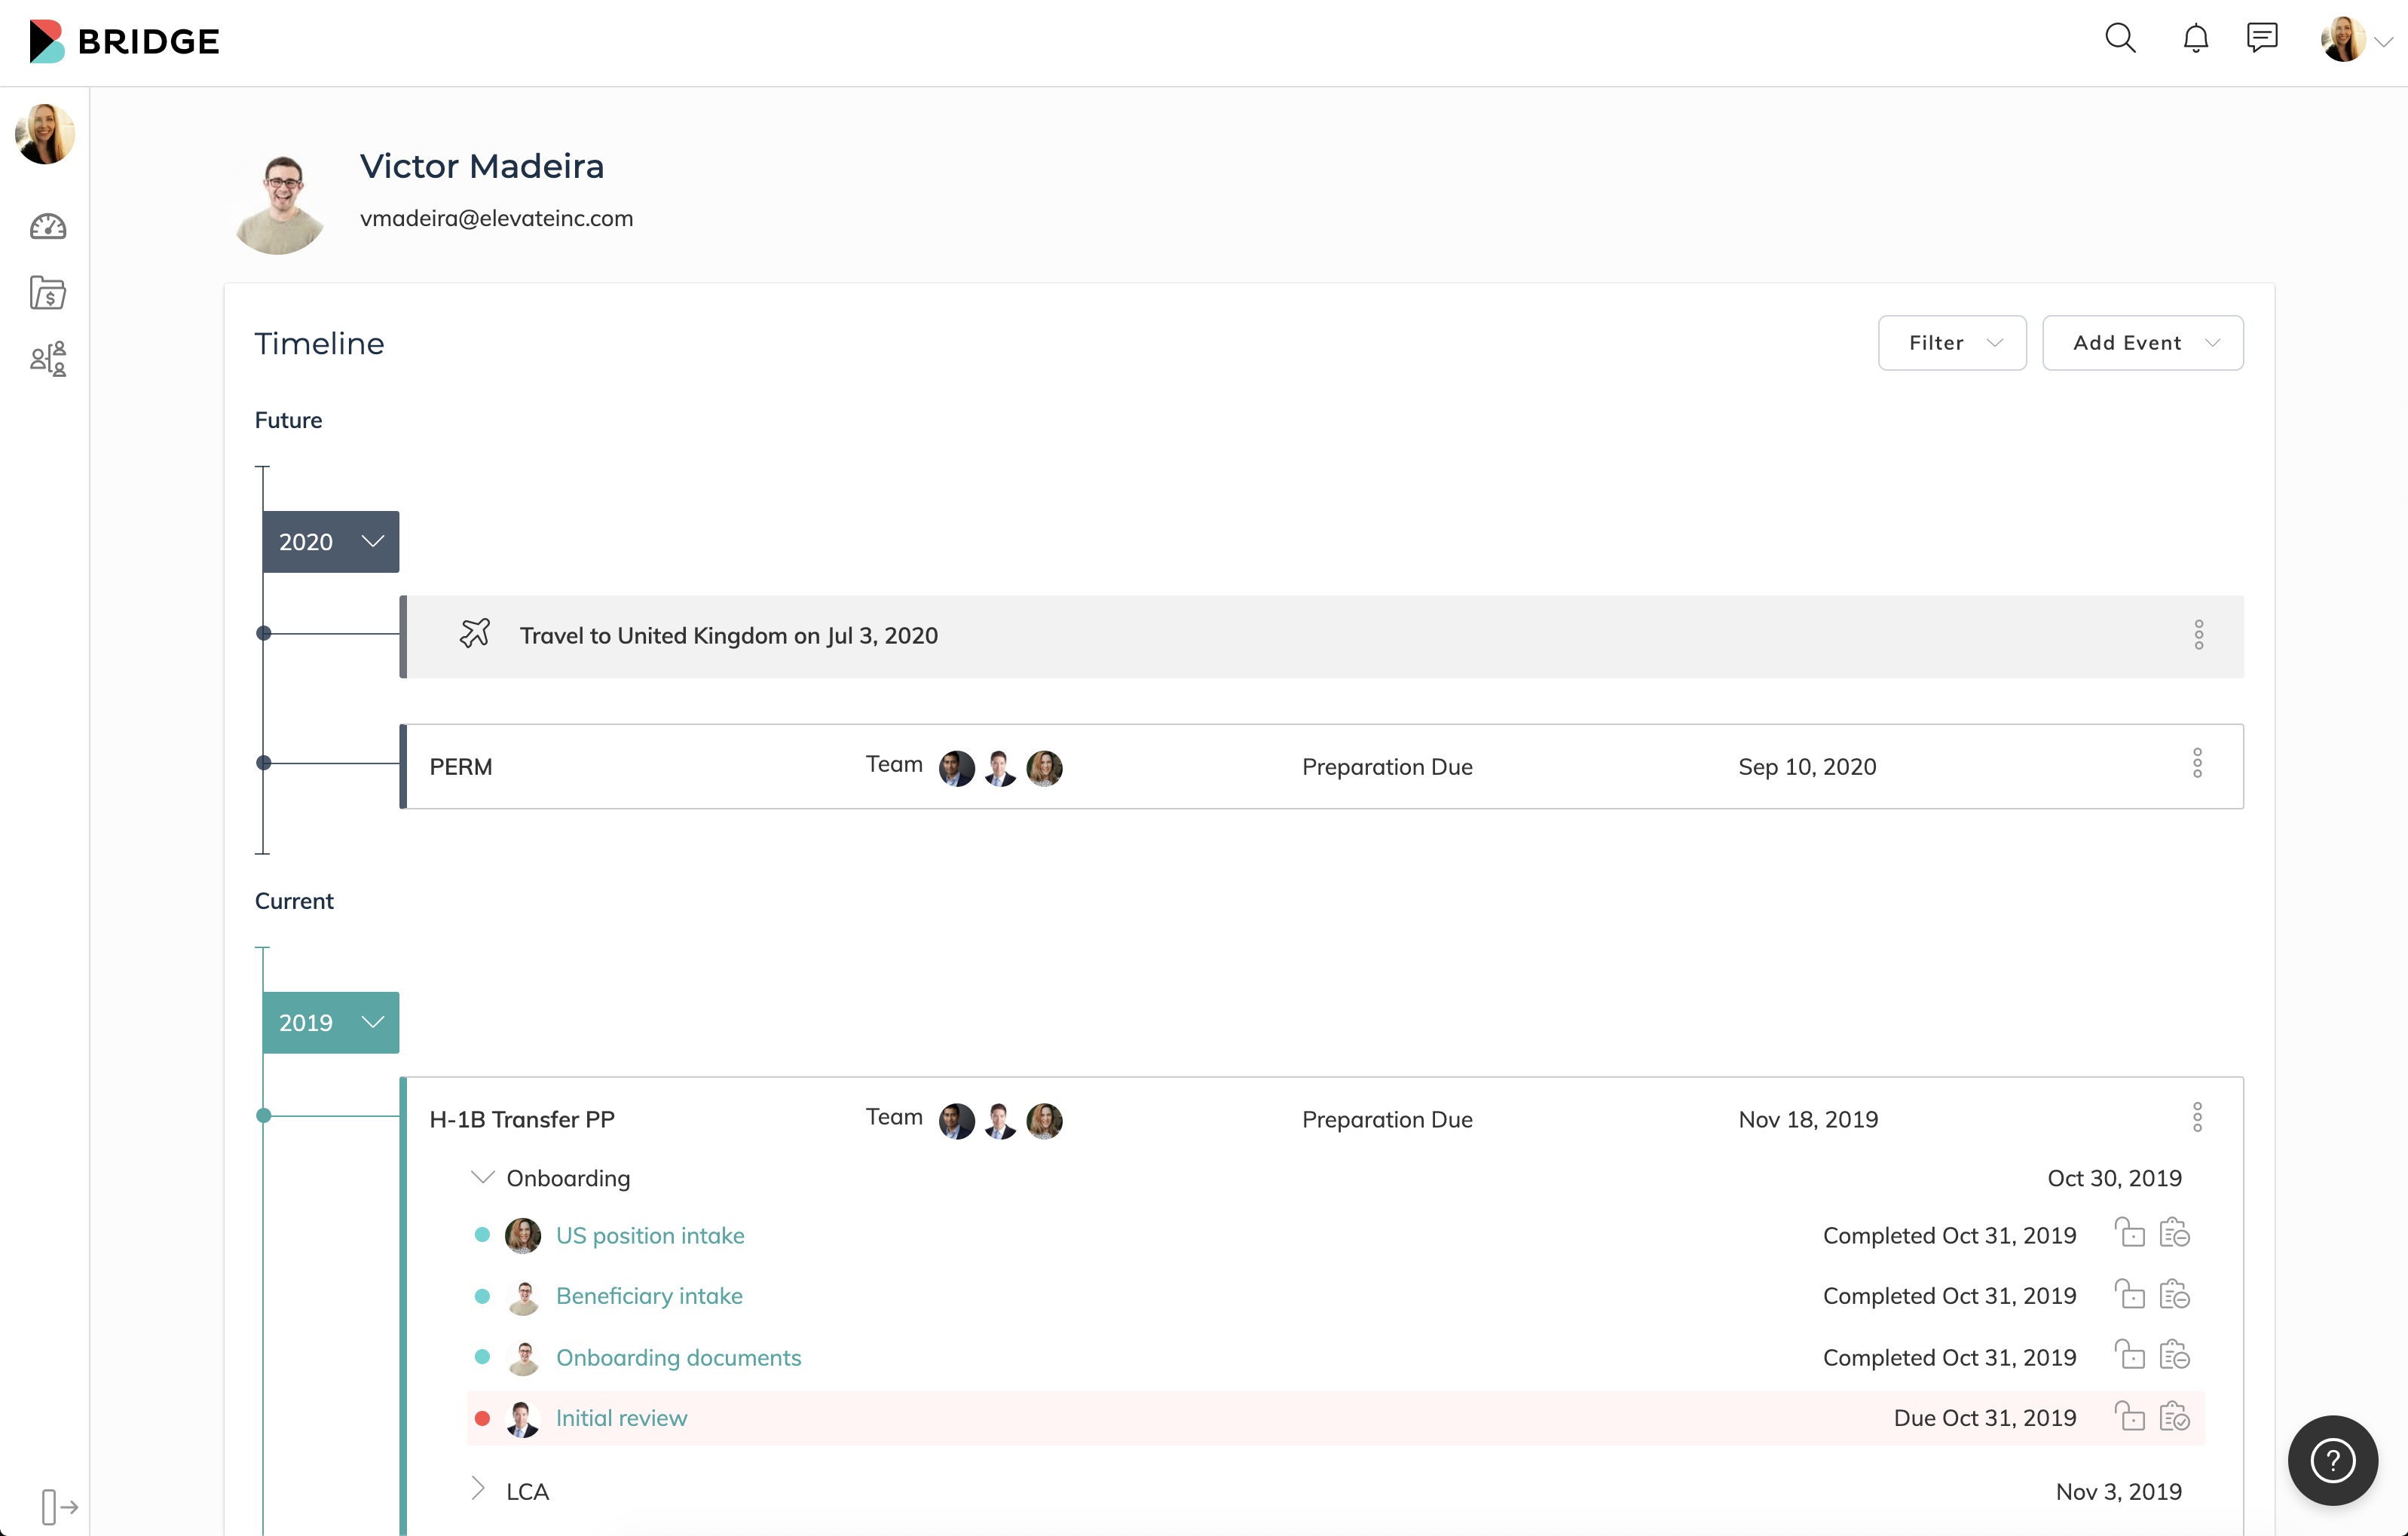The height and width of the screenshot is (1536, 2408).
Task: Open kebab menu for Travel to United Kingdom
Action: (2198, 635)
